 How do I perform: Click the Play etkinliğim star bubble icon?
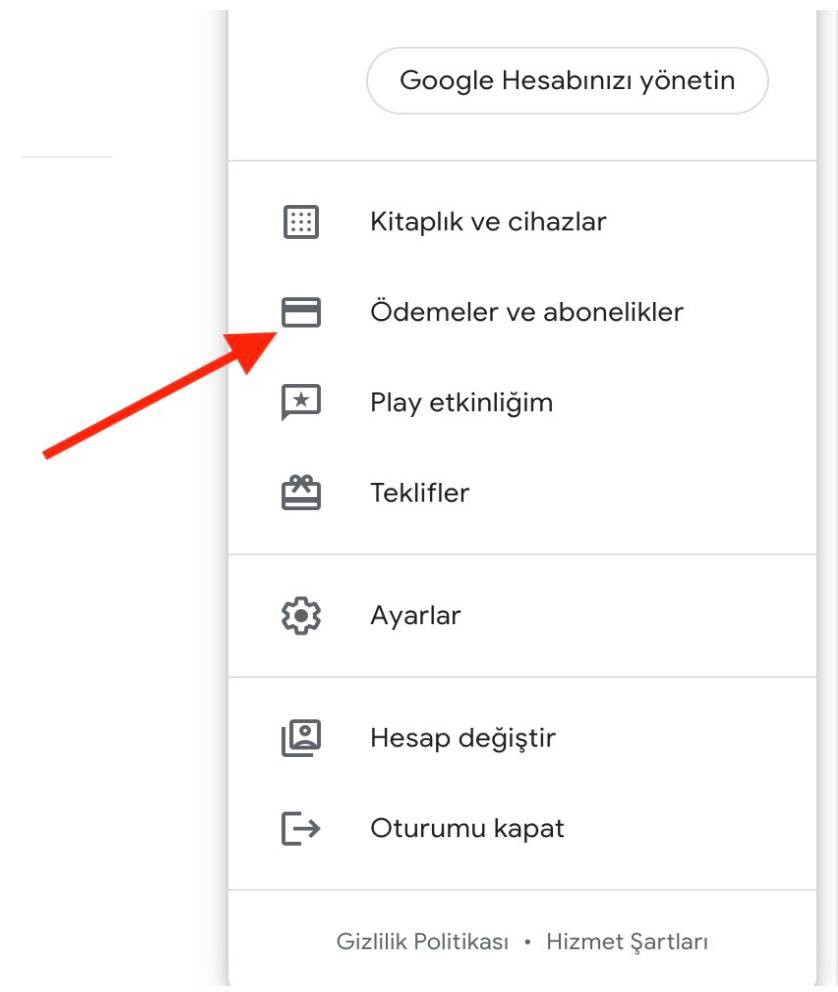301,402
